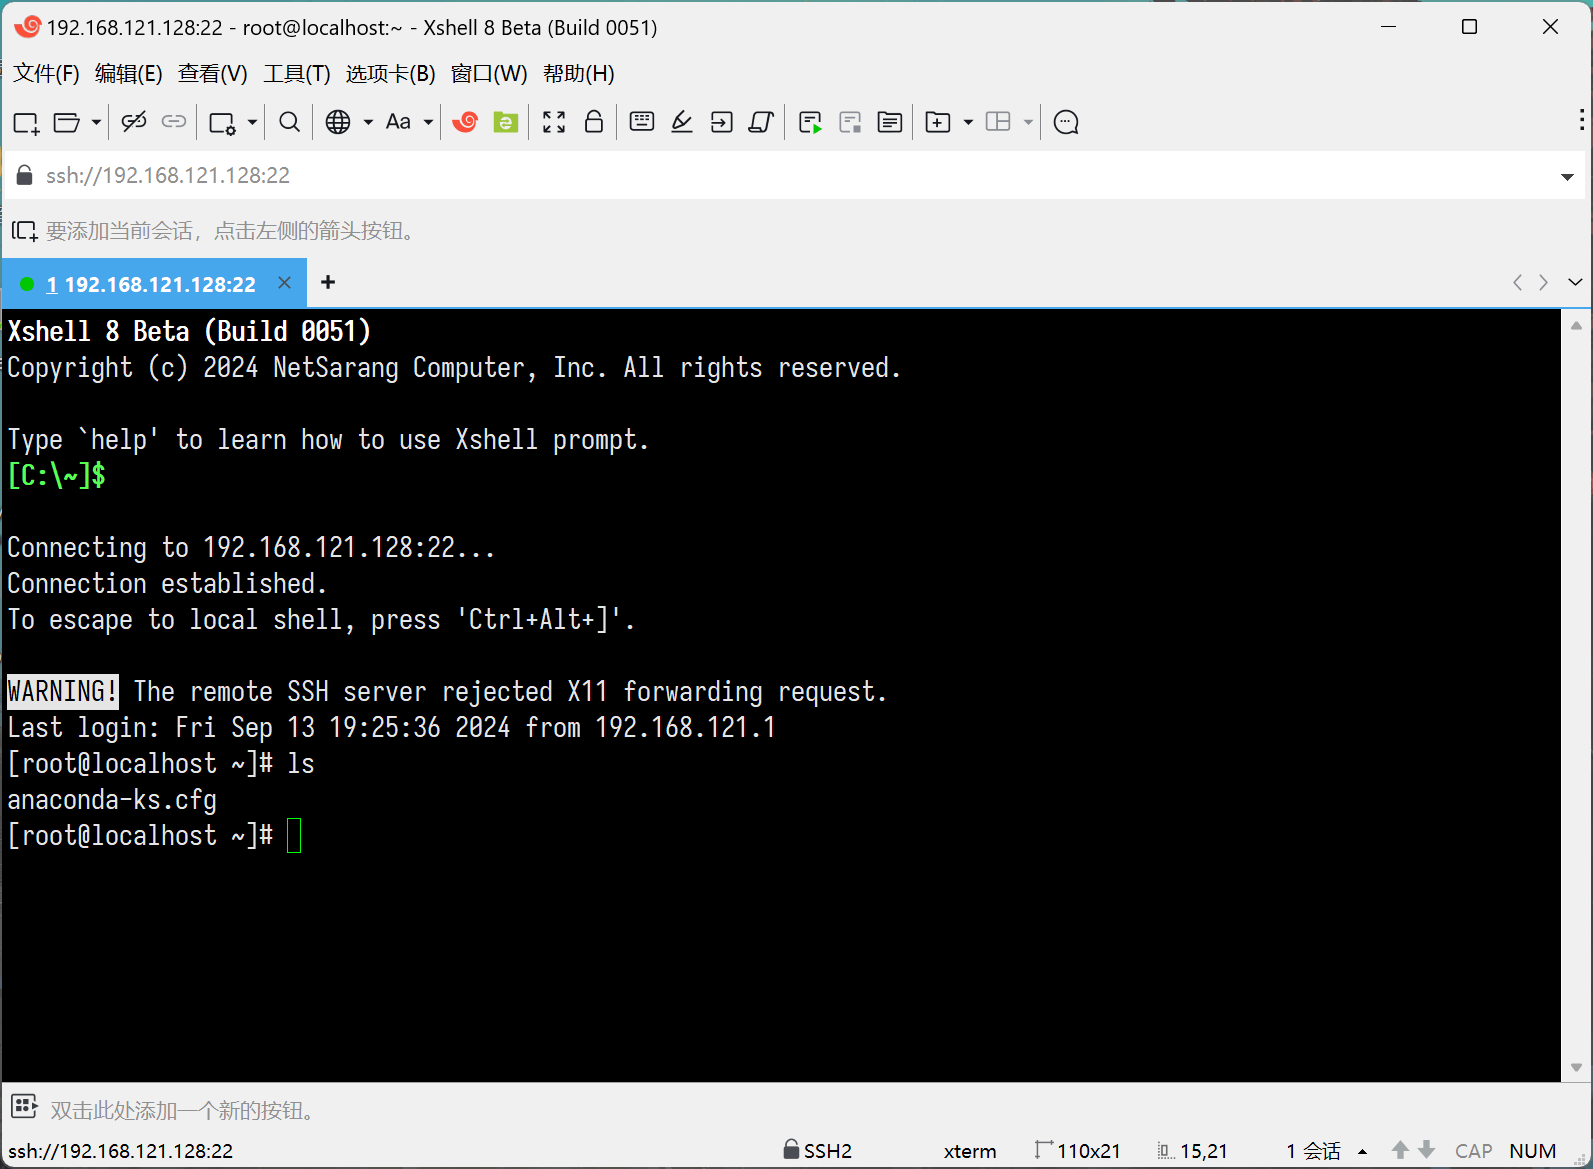Expand the font Aa dropdown arrow
This screenshot has height=1169, width=1593.
pos(428,122)
